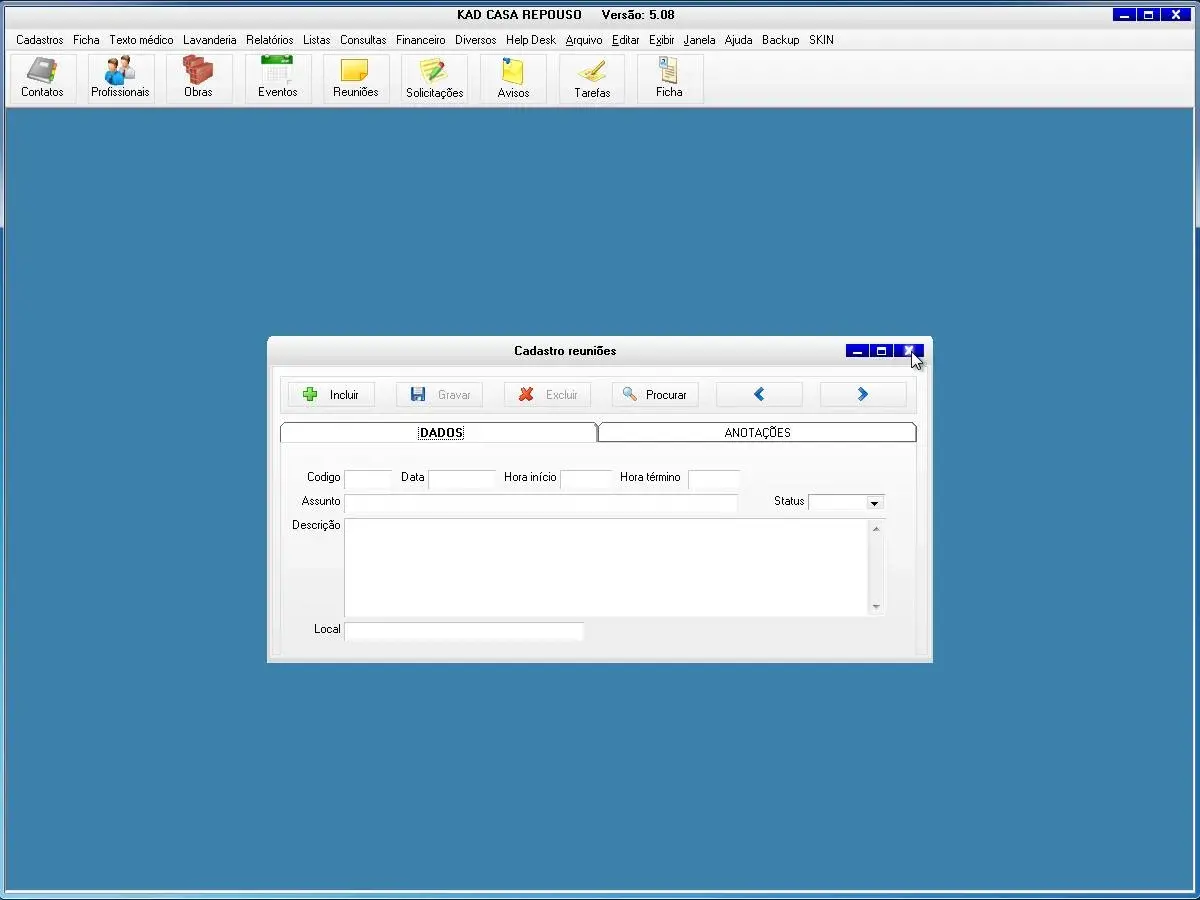Click the Descrição scrollbar down arrow
This screenshot has height=900, width=1200.
point(876,606)
